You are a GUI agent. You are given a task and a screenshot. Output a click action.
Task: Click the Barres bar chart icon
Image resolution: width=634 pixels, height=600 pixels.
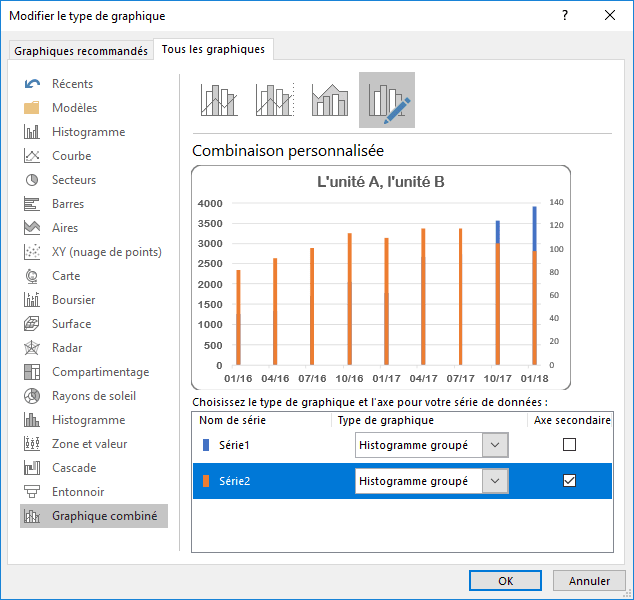32,204
